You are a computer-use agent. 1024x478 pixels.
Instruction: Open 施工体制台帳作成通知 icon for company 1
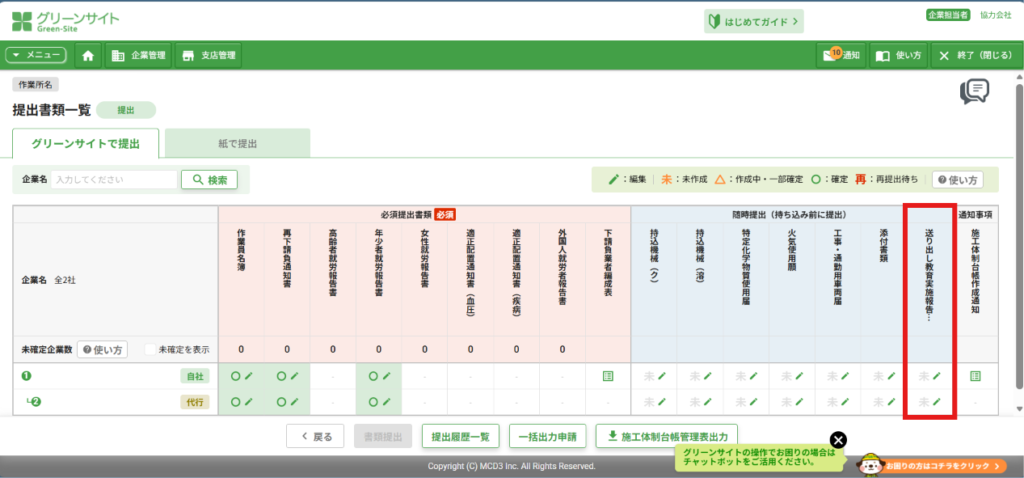coord(975,376)
